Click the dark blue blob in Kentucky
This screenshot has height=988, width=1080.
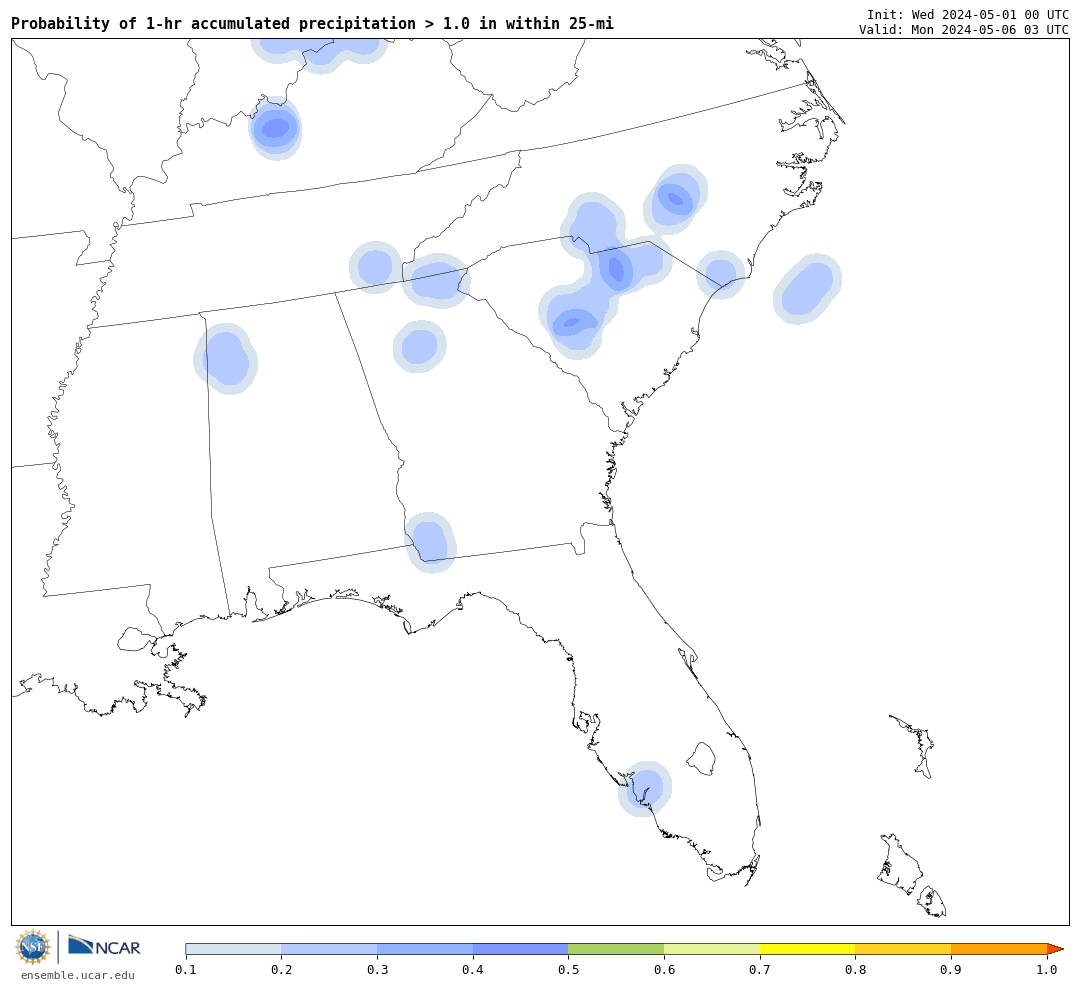pos(275,128)
